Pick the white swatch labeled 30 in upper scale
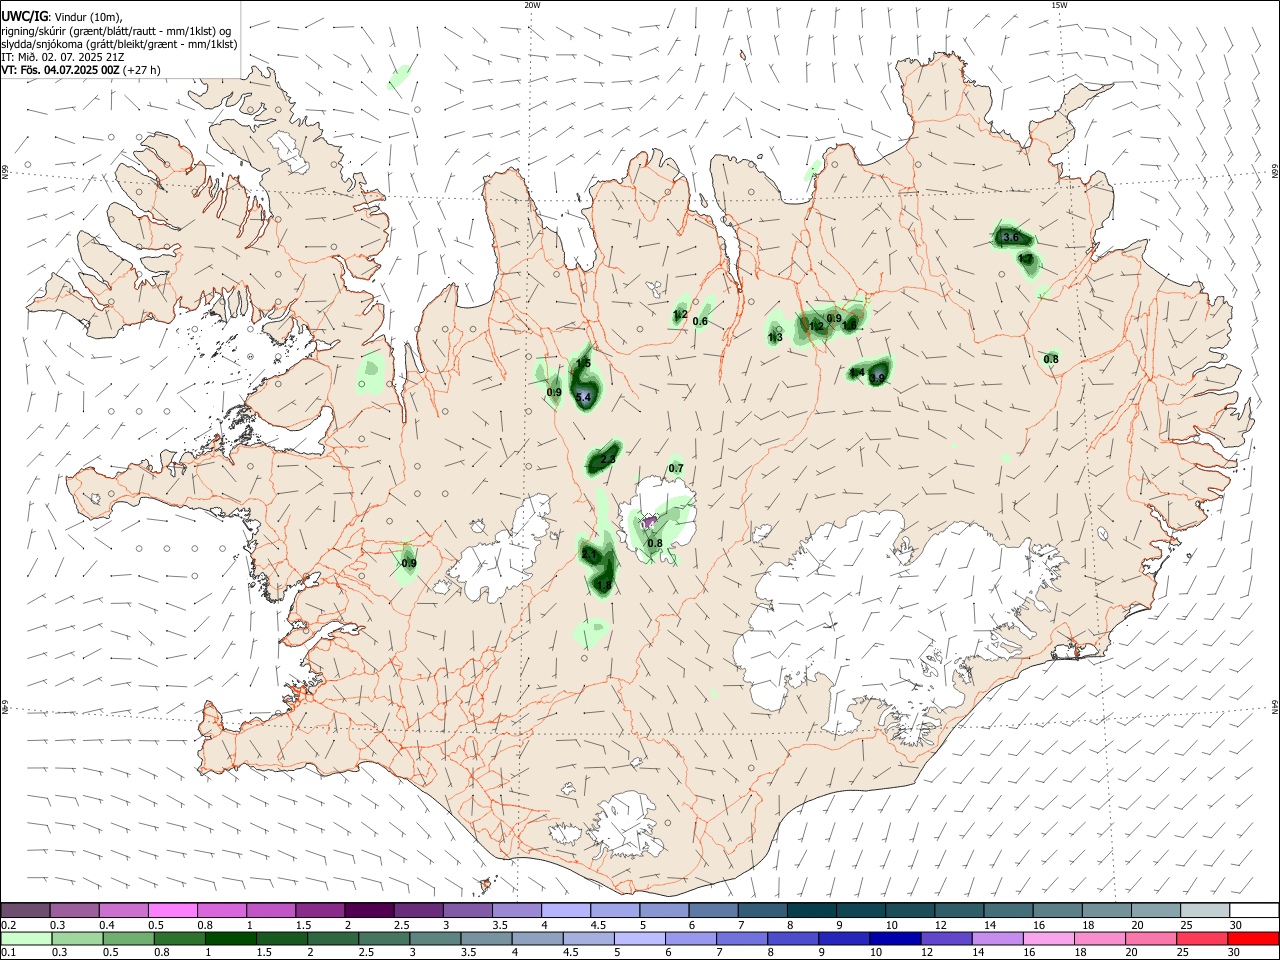 (1254, 910)
